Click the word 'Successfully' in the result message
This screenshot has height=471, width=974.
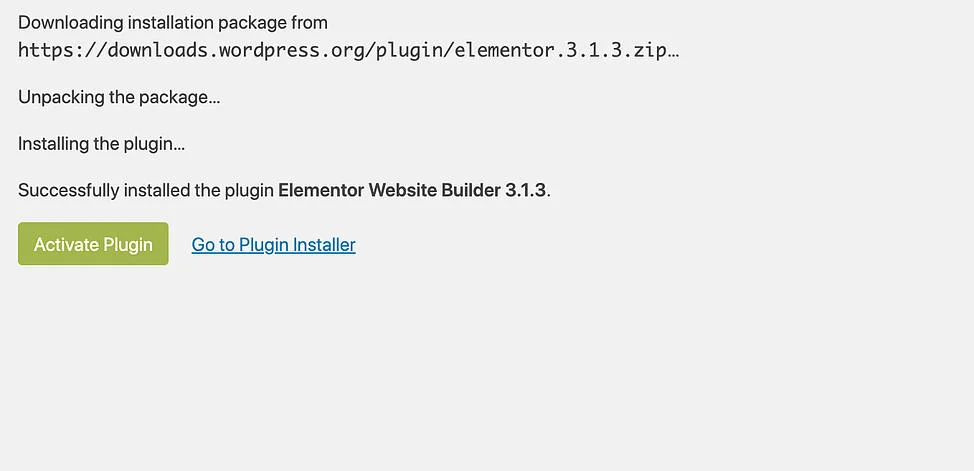[x=69, y=190]
